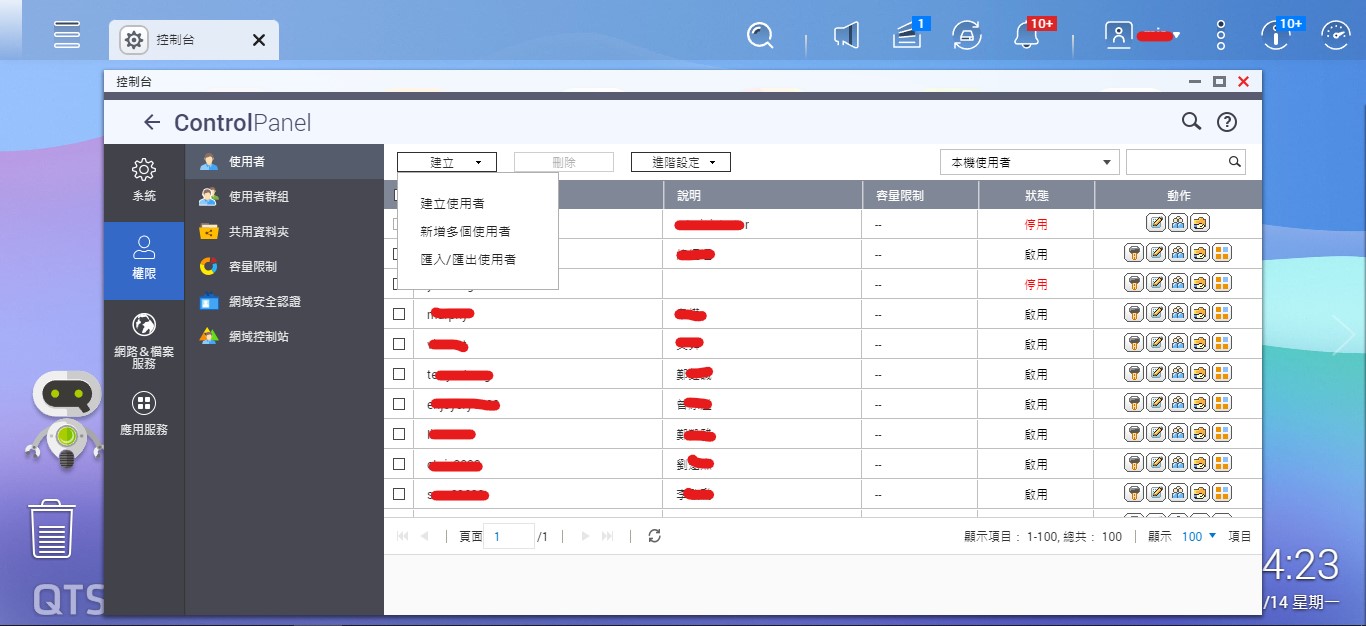This screenshot has width=1366, height=626.
Task: Click the Control Panel back arrow
Action: click(x=151, y=122)
